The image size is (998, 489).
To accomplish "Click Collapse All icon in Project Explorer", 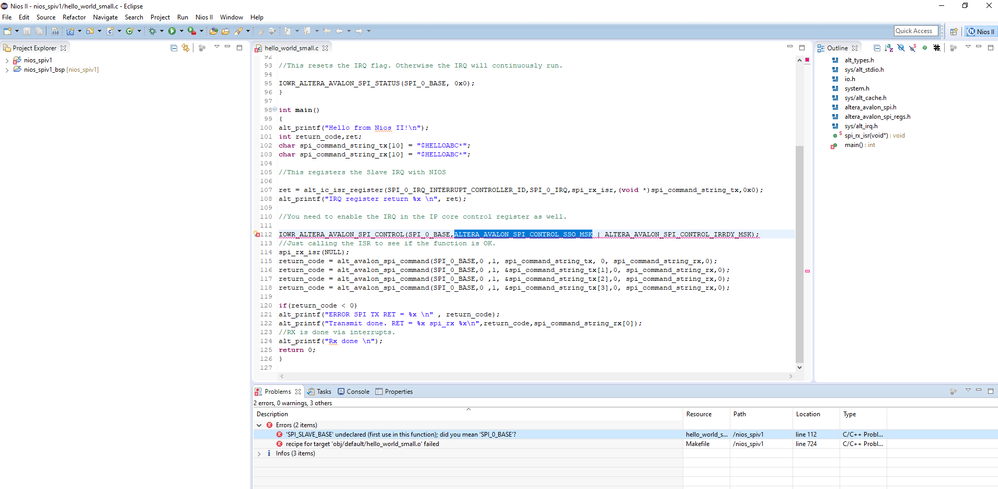I will [174, 48].
